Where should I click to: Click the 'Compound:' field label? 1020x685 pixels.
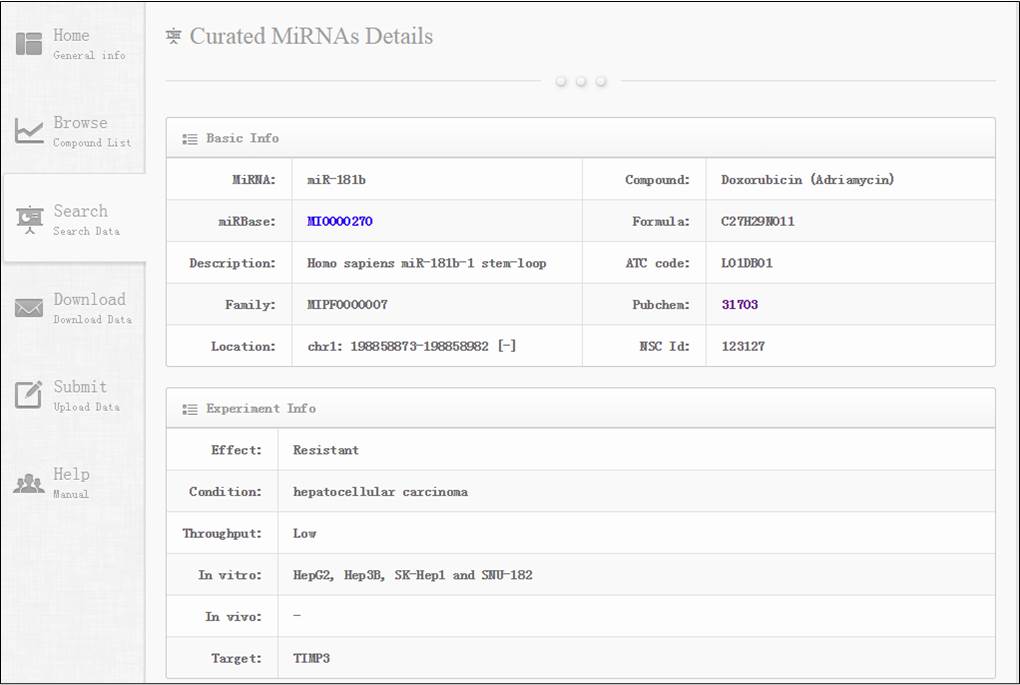click(657, 180)
